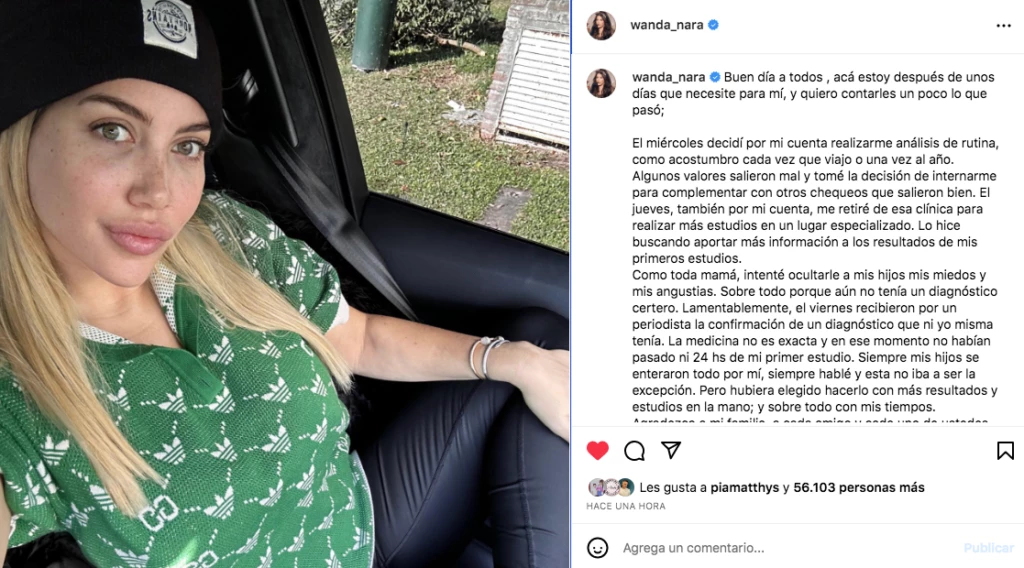The width and height of the screenshot is (1024, 568).
Task: Open the three-dots more options menu
Action: click(1004, 25)
